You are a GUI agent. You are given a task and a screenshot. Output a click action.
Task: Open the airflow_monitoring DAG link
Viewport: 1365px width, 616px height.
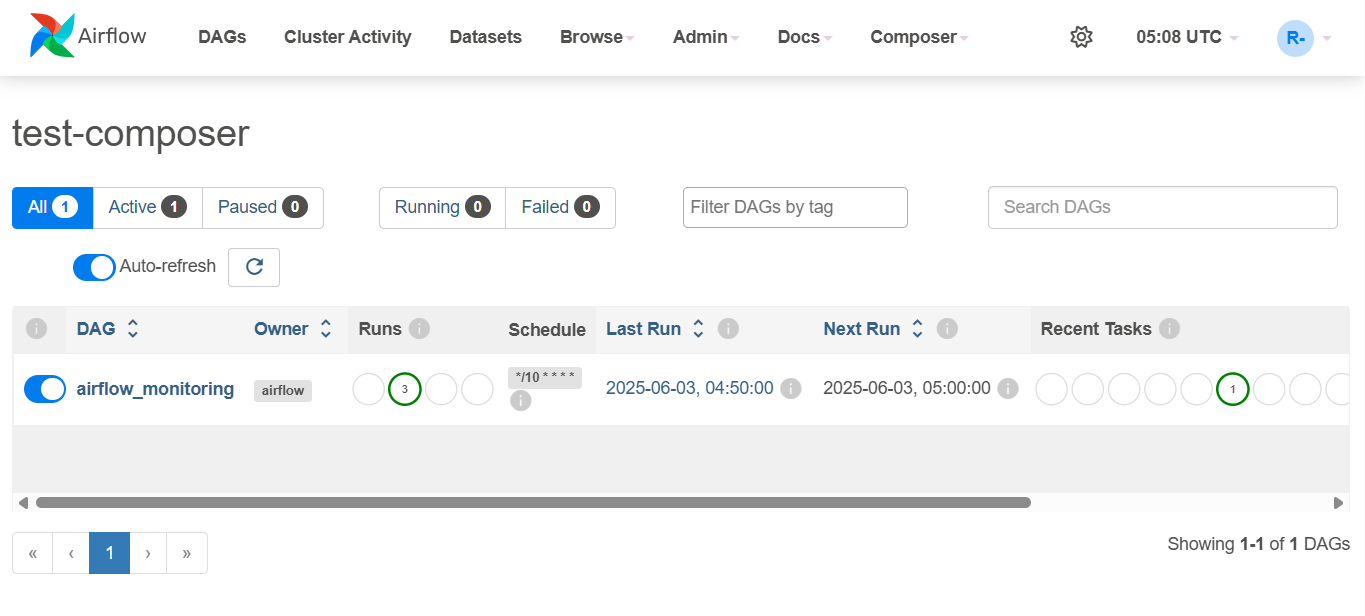pyautogui.click(x=155, y=389)
